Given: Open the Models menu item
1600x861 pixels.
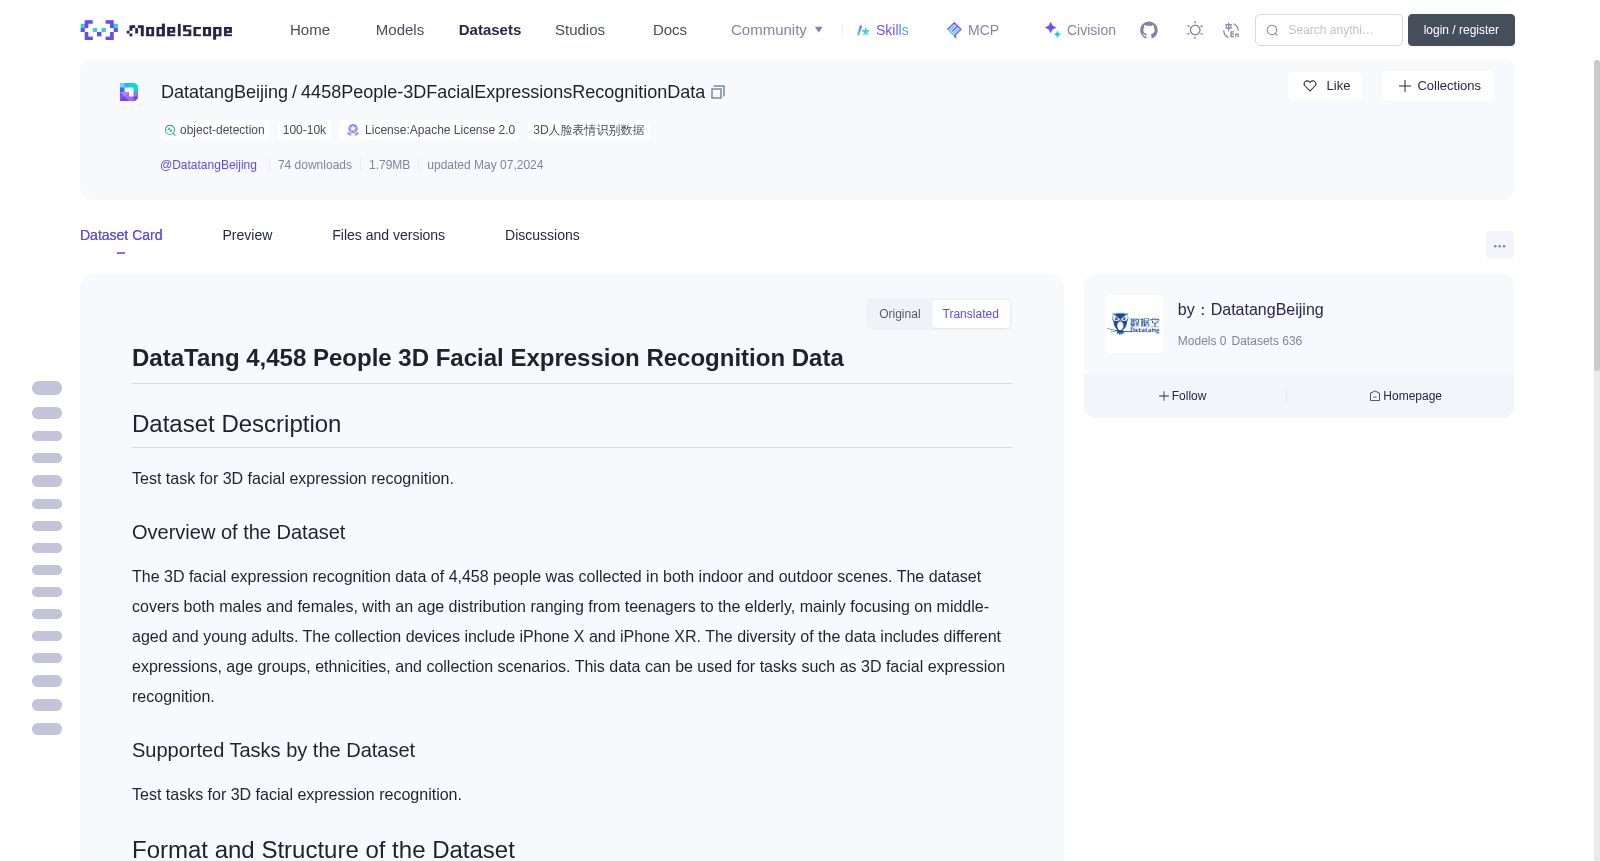Looking at the screenshot, I should coord(400,30).
